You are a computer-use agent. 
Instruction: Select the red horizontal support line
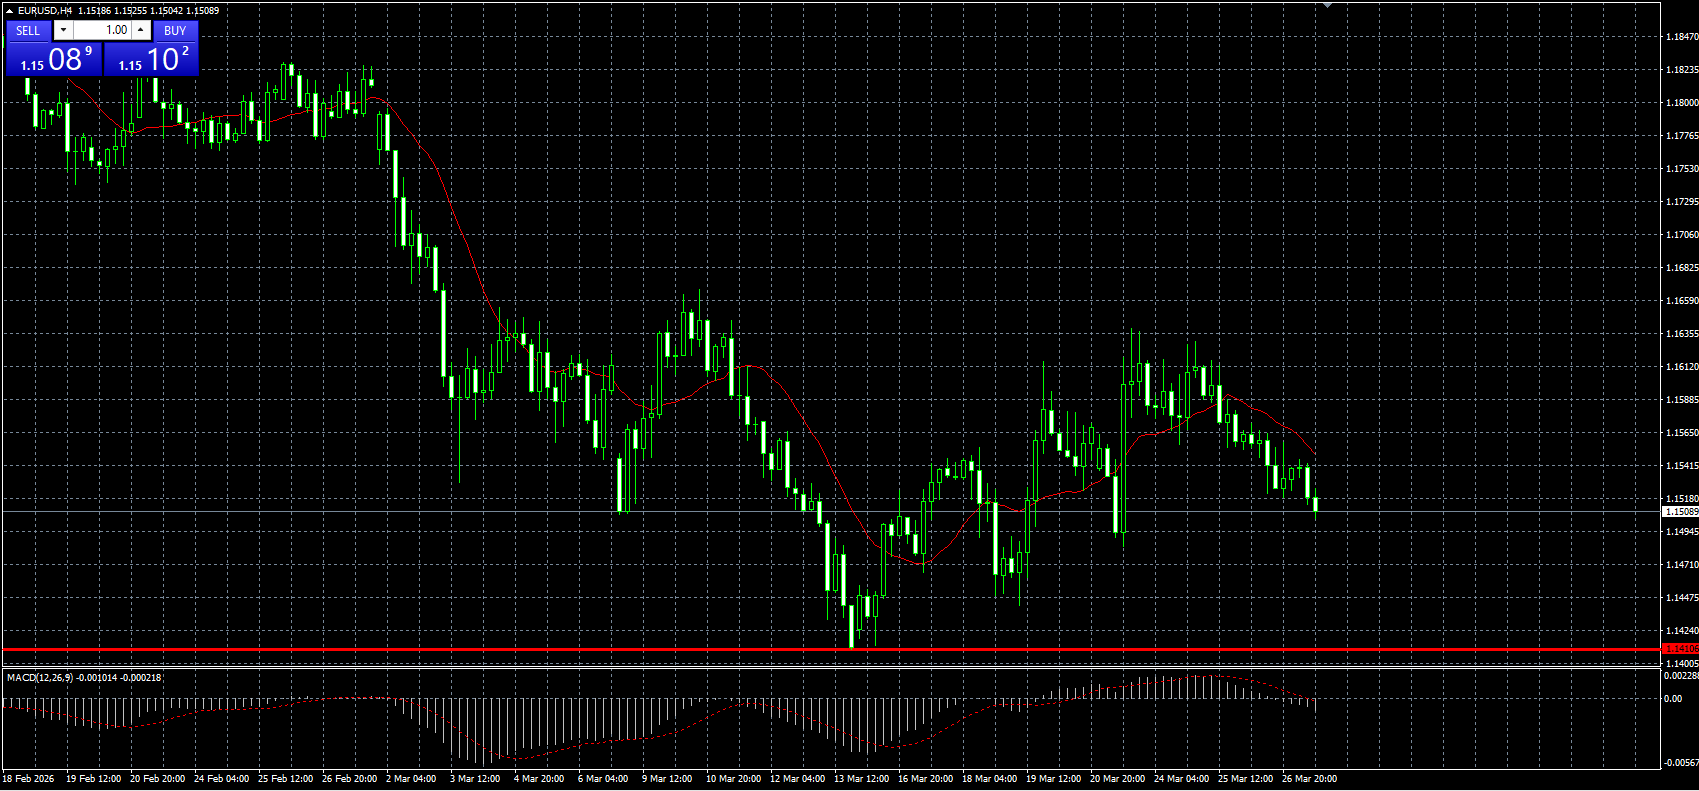(830, 649)
